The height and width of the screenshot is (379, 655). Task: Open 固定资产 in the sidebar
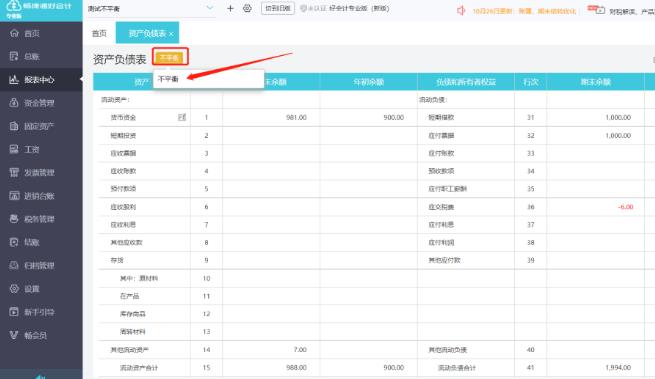click(41, 126)
